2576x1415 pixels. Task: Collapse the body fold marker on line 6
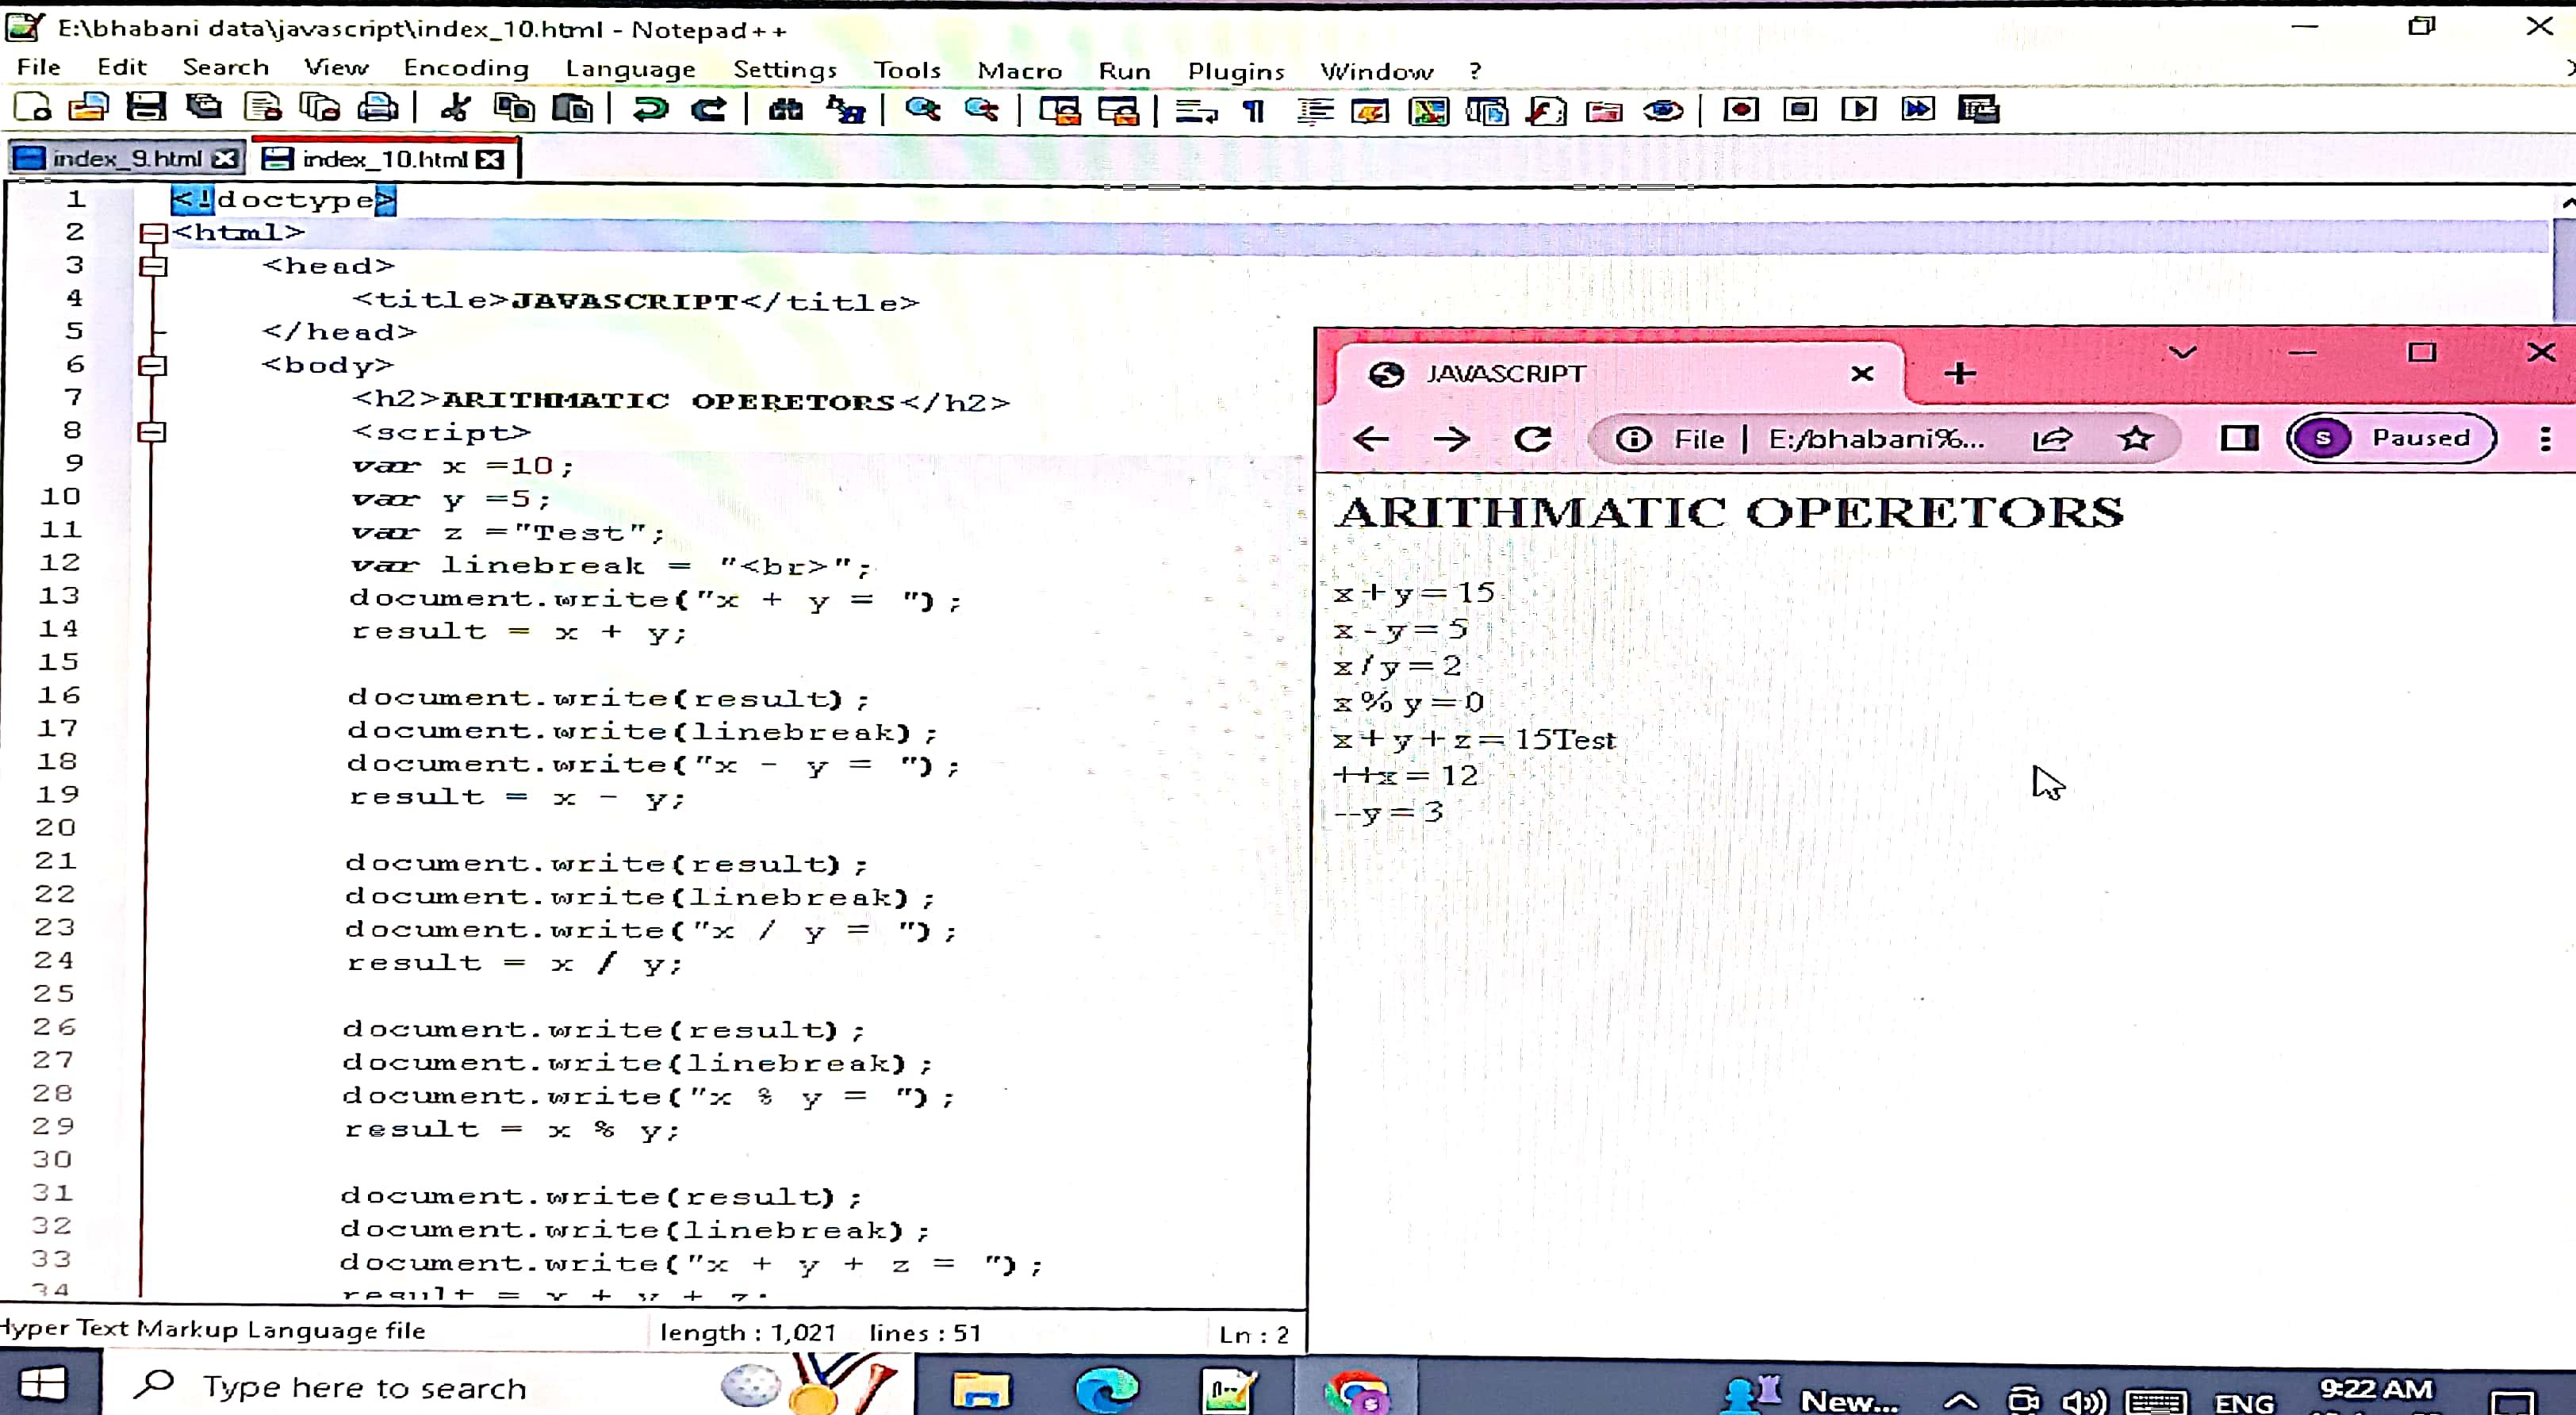coord(153,366)
